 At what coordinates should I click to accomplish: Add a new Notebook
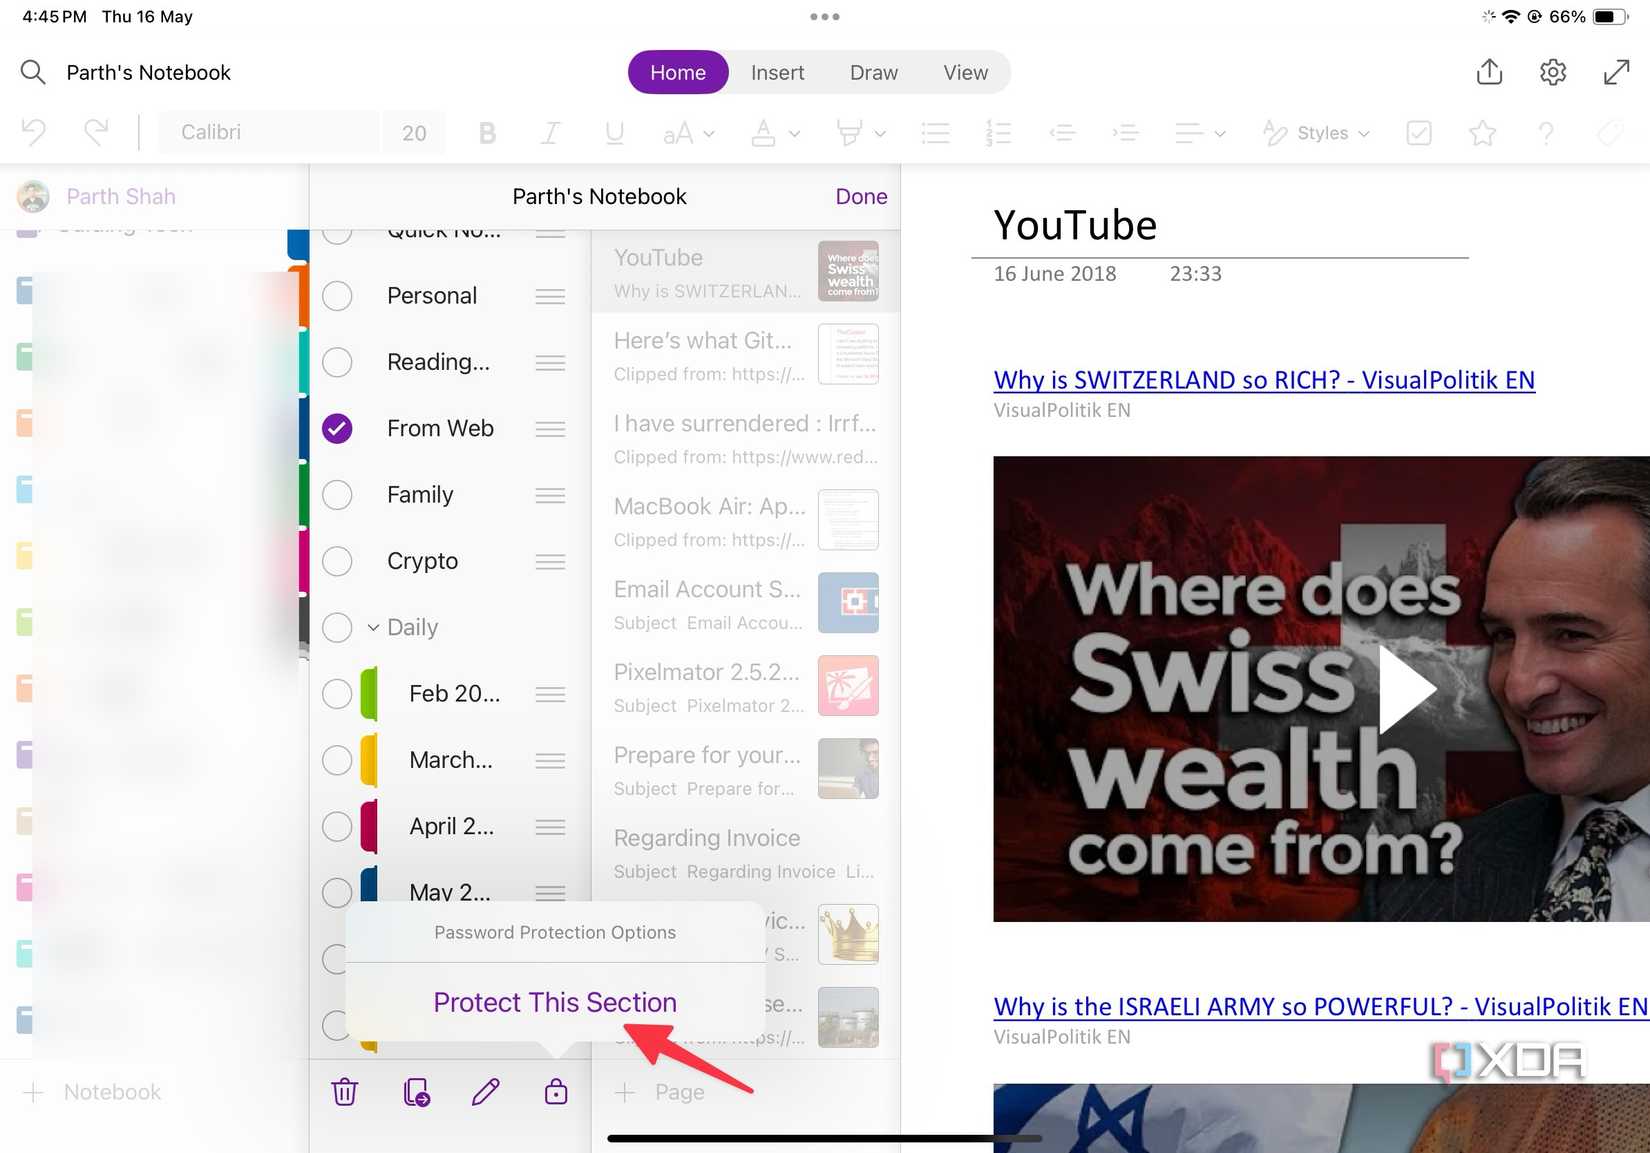tap(92, 1092)
